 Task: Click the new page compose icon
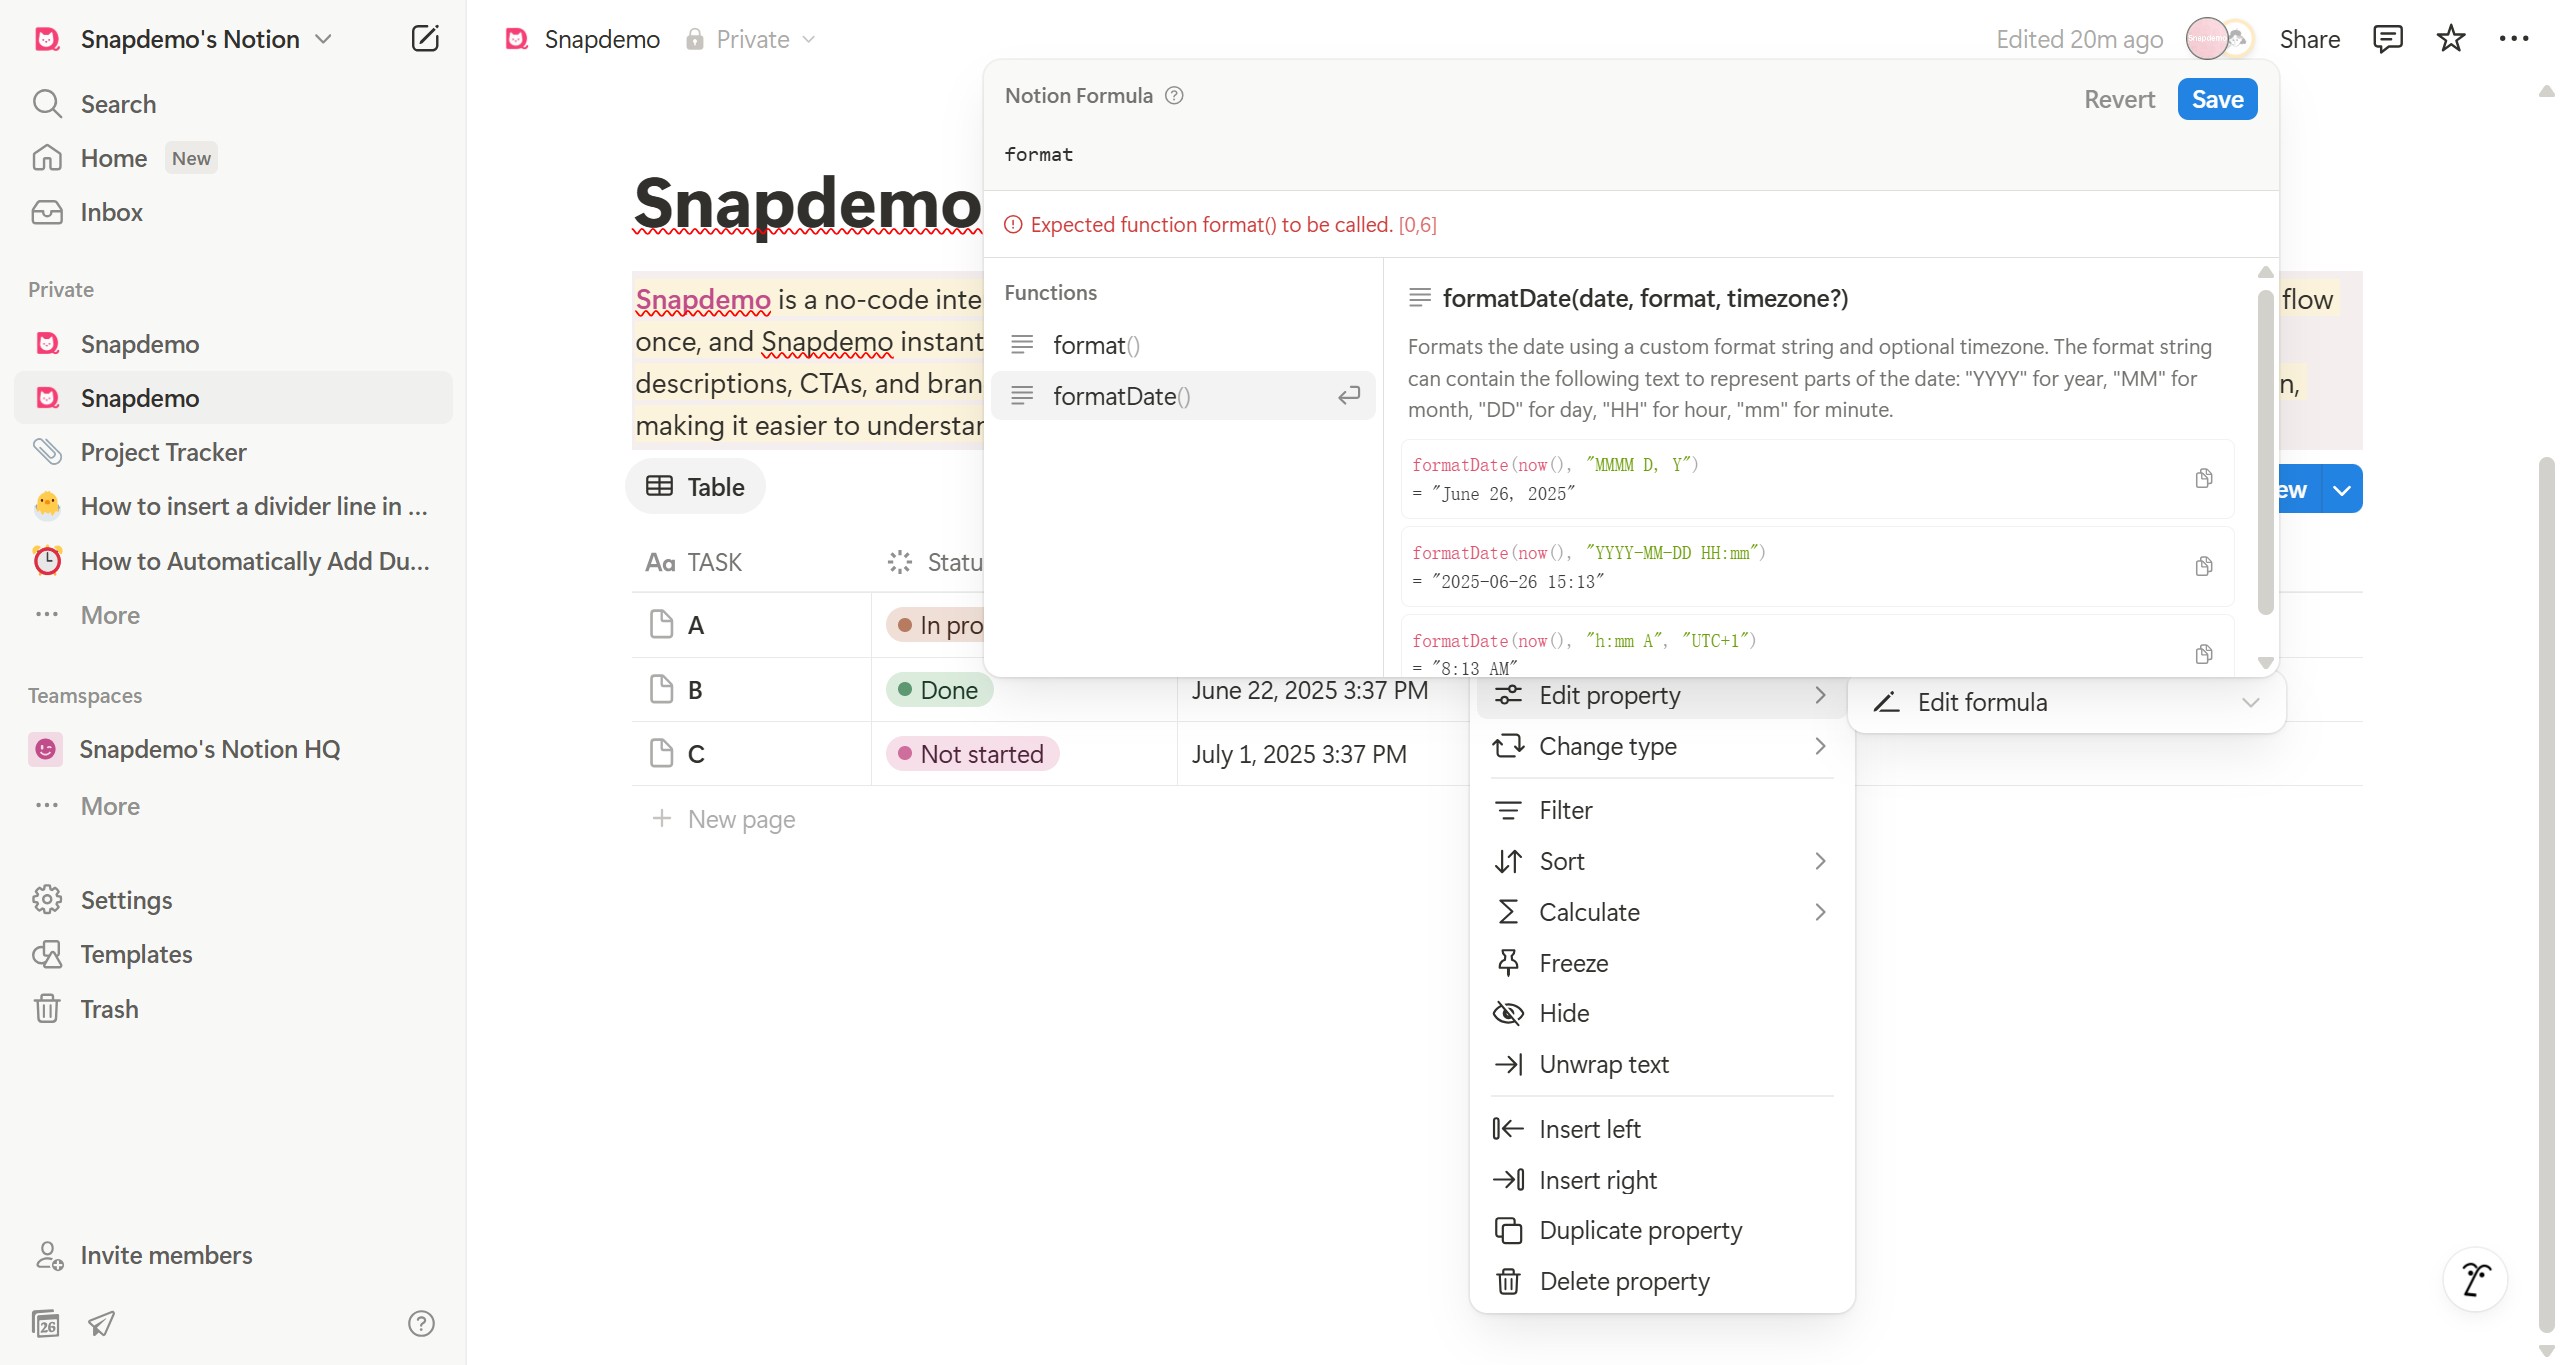coord(425,39)
